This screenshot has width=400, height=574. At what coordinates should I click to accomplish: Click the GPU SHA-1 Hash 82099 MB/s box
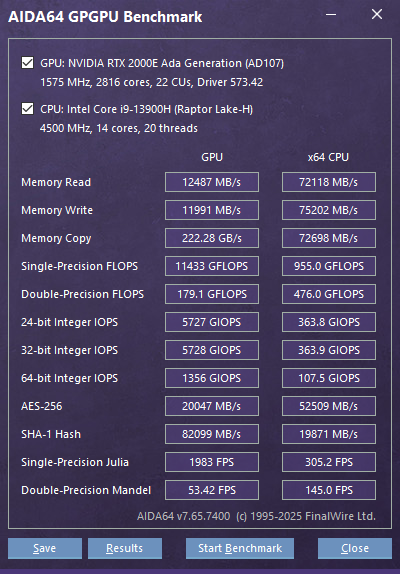pyautogui.click(x=212, y=434)
